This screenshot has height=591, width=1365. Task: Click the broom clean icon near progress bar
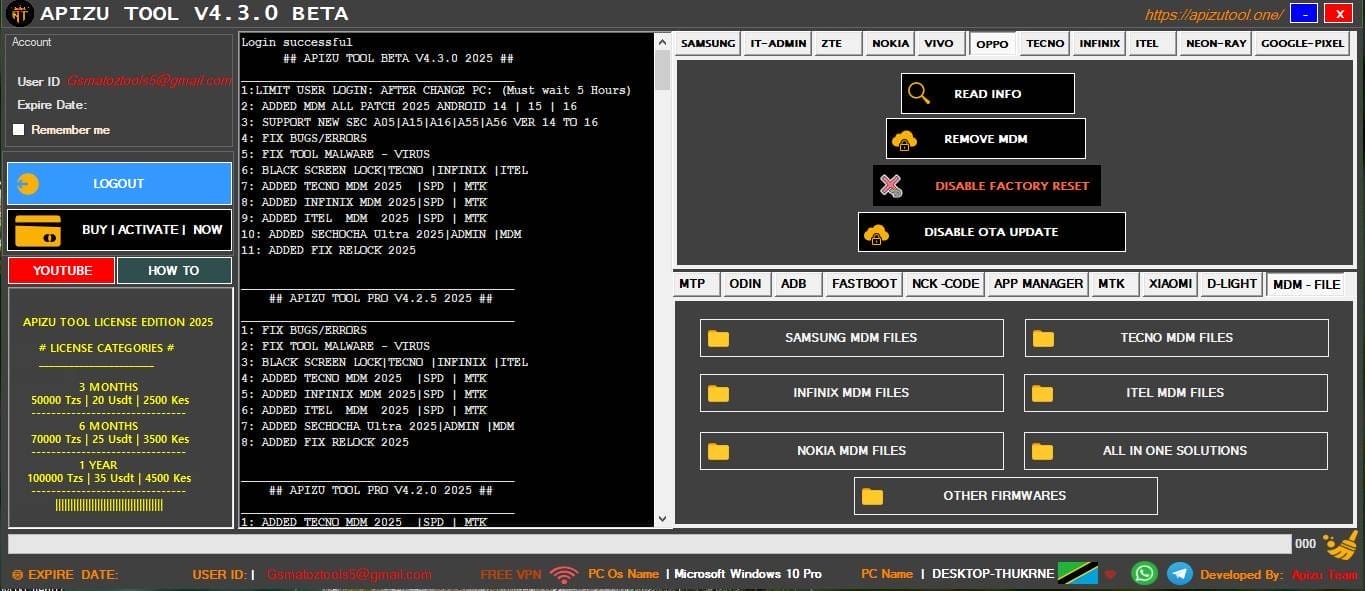[x=1340, y=545]
